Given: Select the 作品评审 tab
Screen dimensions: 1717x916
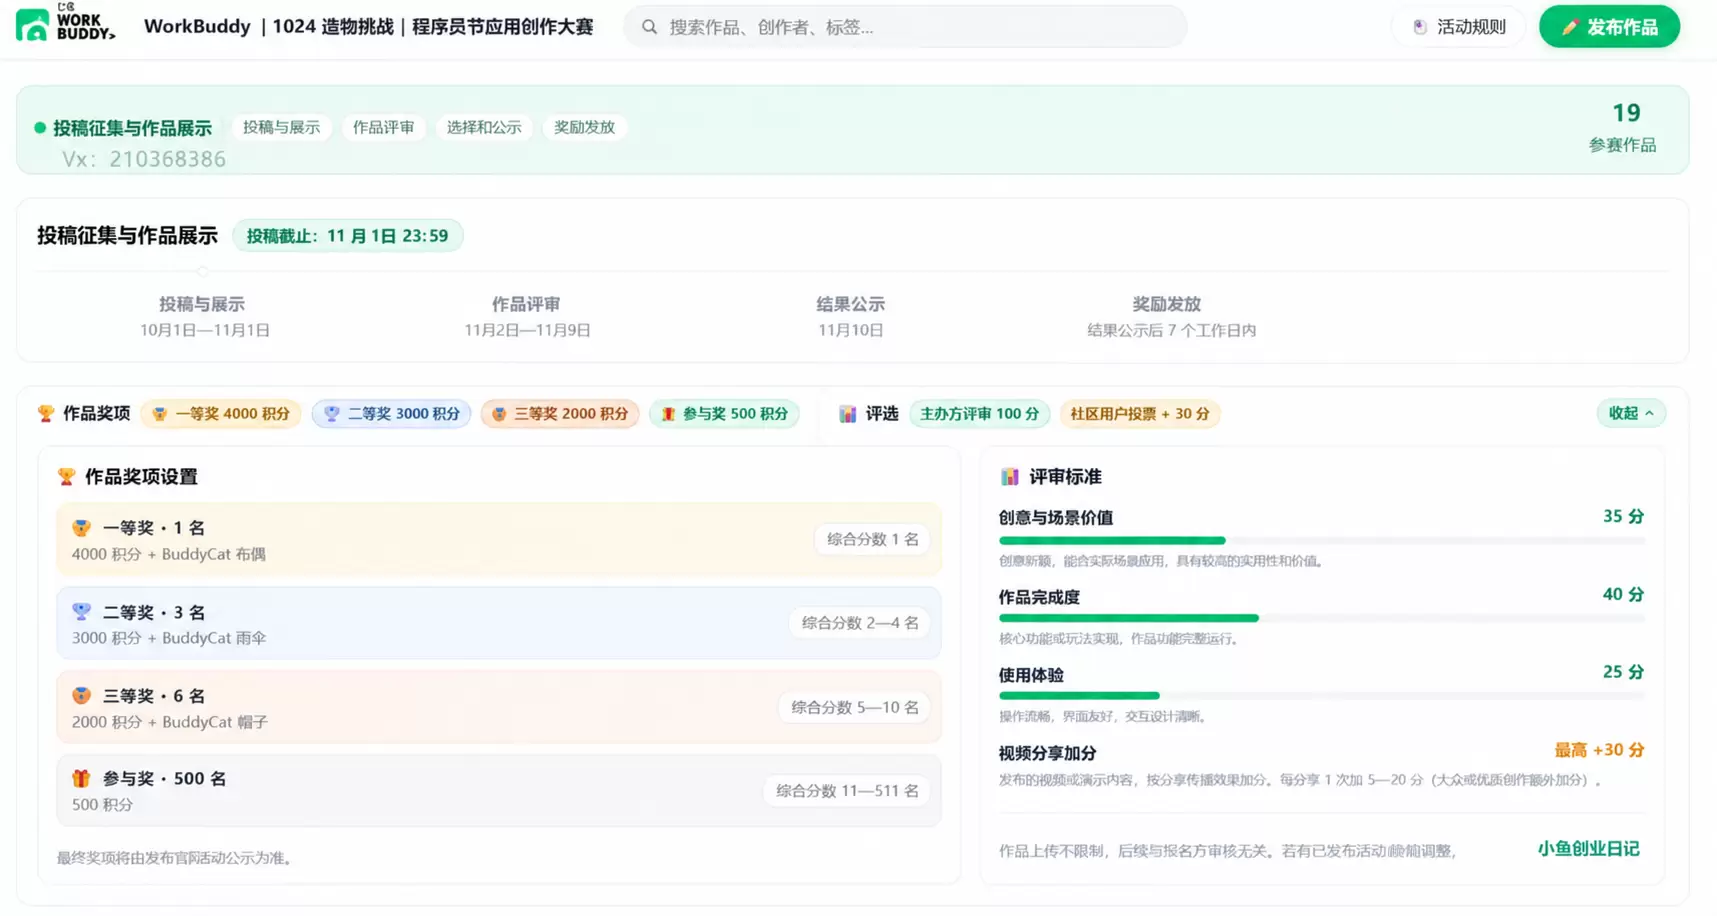Looking at the screenshot, I should click(x=383, y=127).
